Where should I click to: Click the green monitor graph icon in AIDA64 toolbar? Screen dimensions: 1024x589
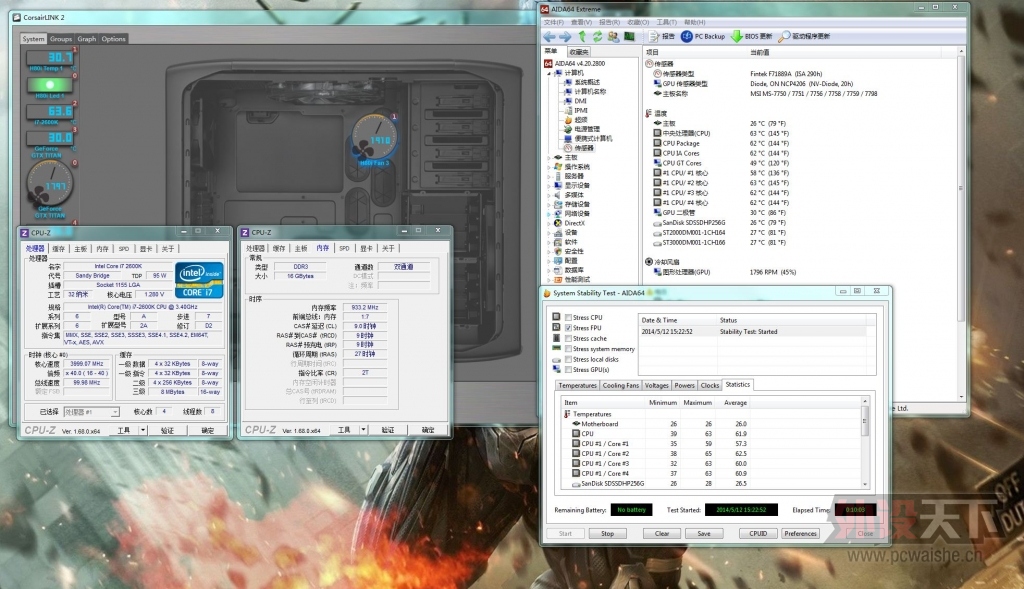pos(629,37)
